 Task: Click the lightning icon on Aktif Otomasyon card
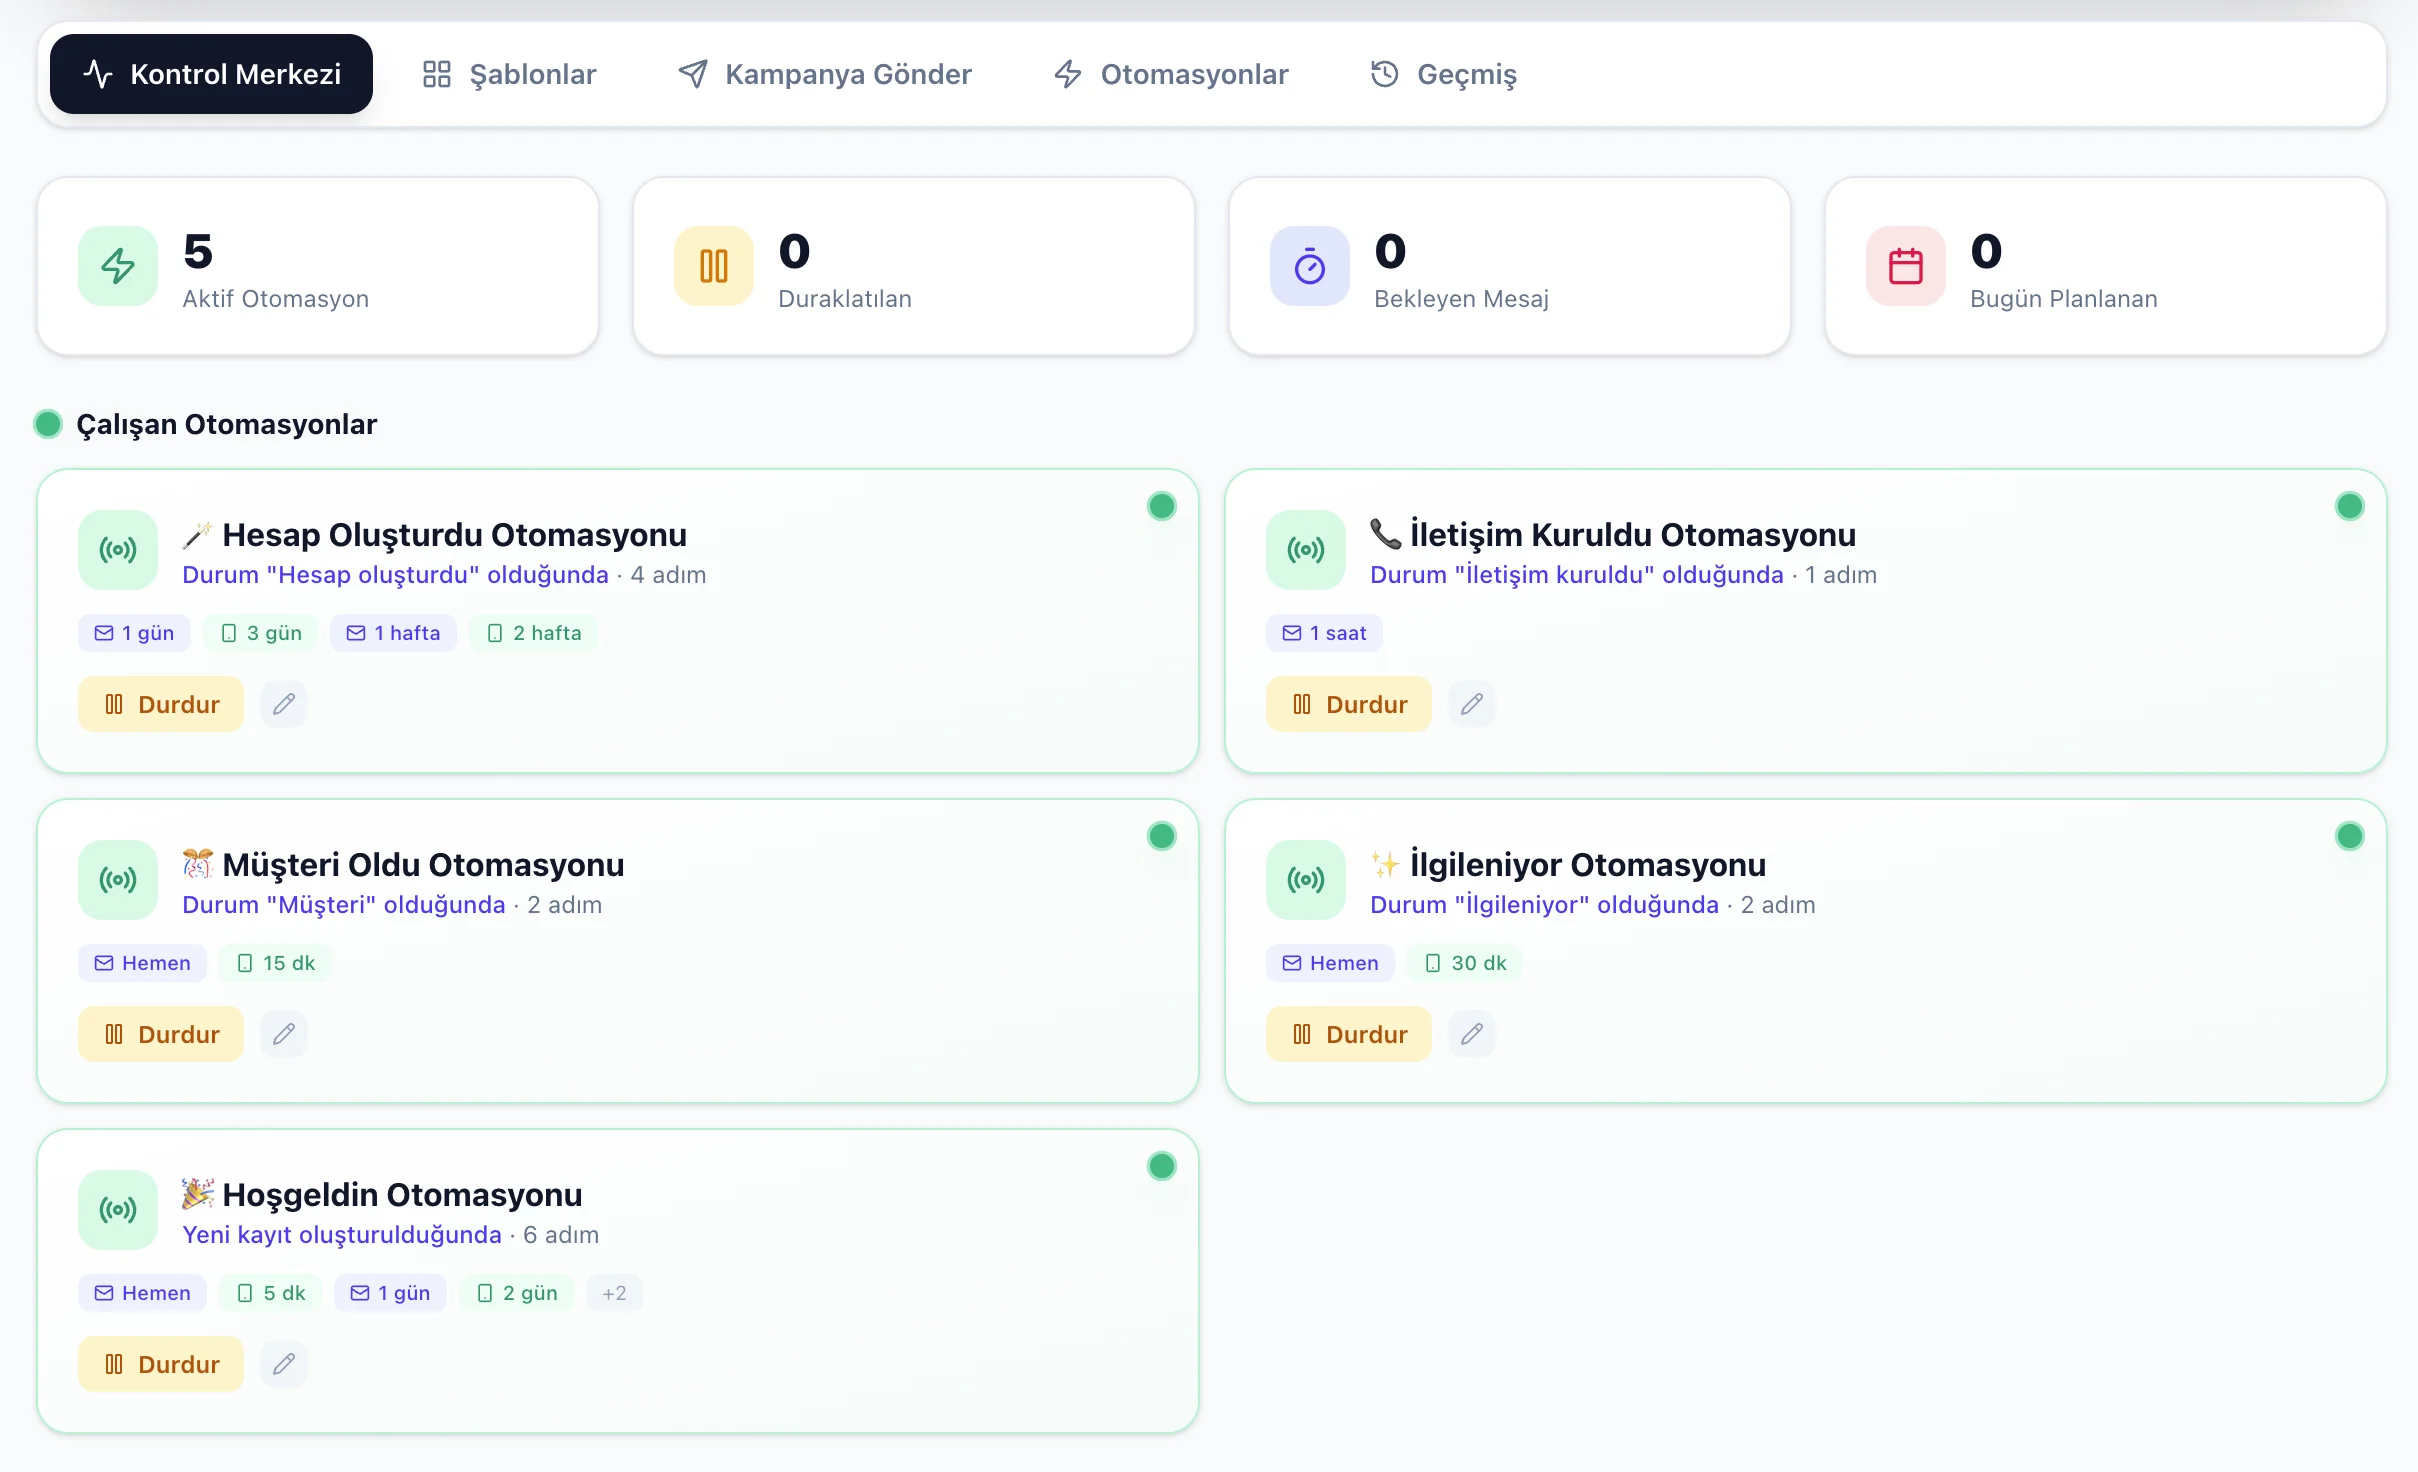[118, 266]
